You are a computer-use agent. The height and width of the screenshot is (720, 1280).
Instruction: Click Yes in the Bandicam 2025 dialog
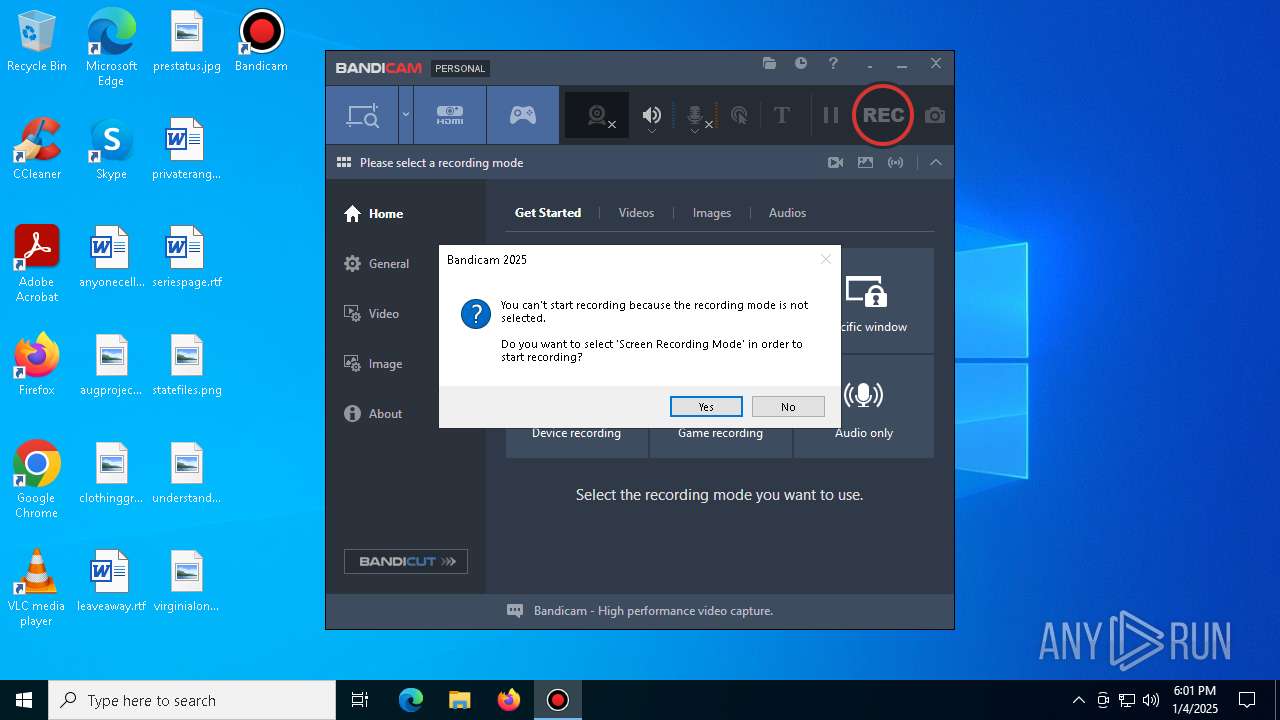(x=706, y=407)
